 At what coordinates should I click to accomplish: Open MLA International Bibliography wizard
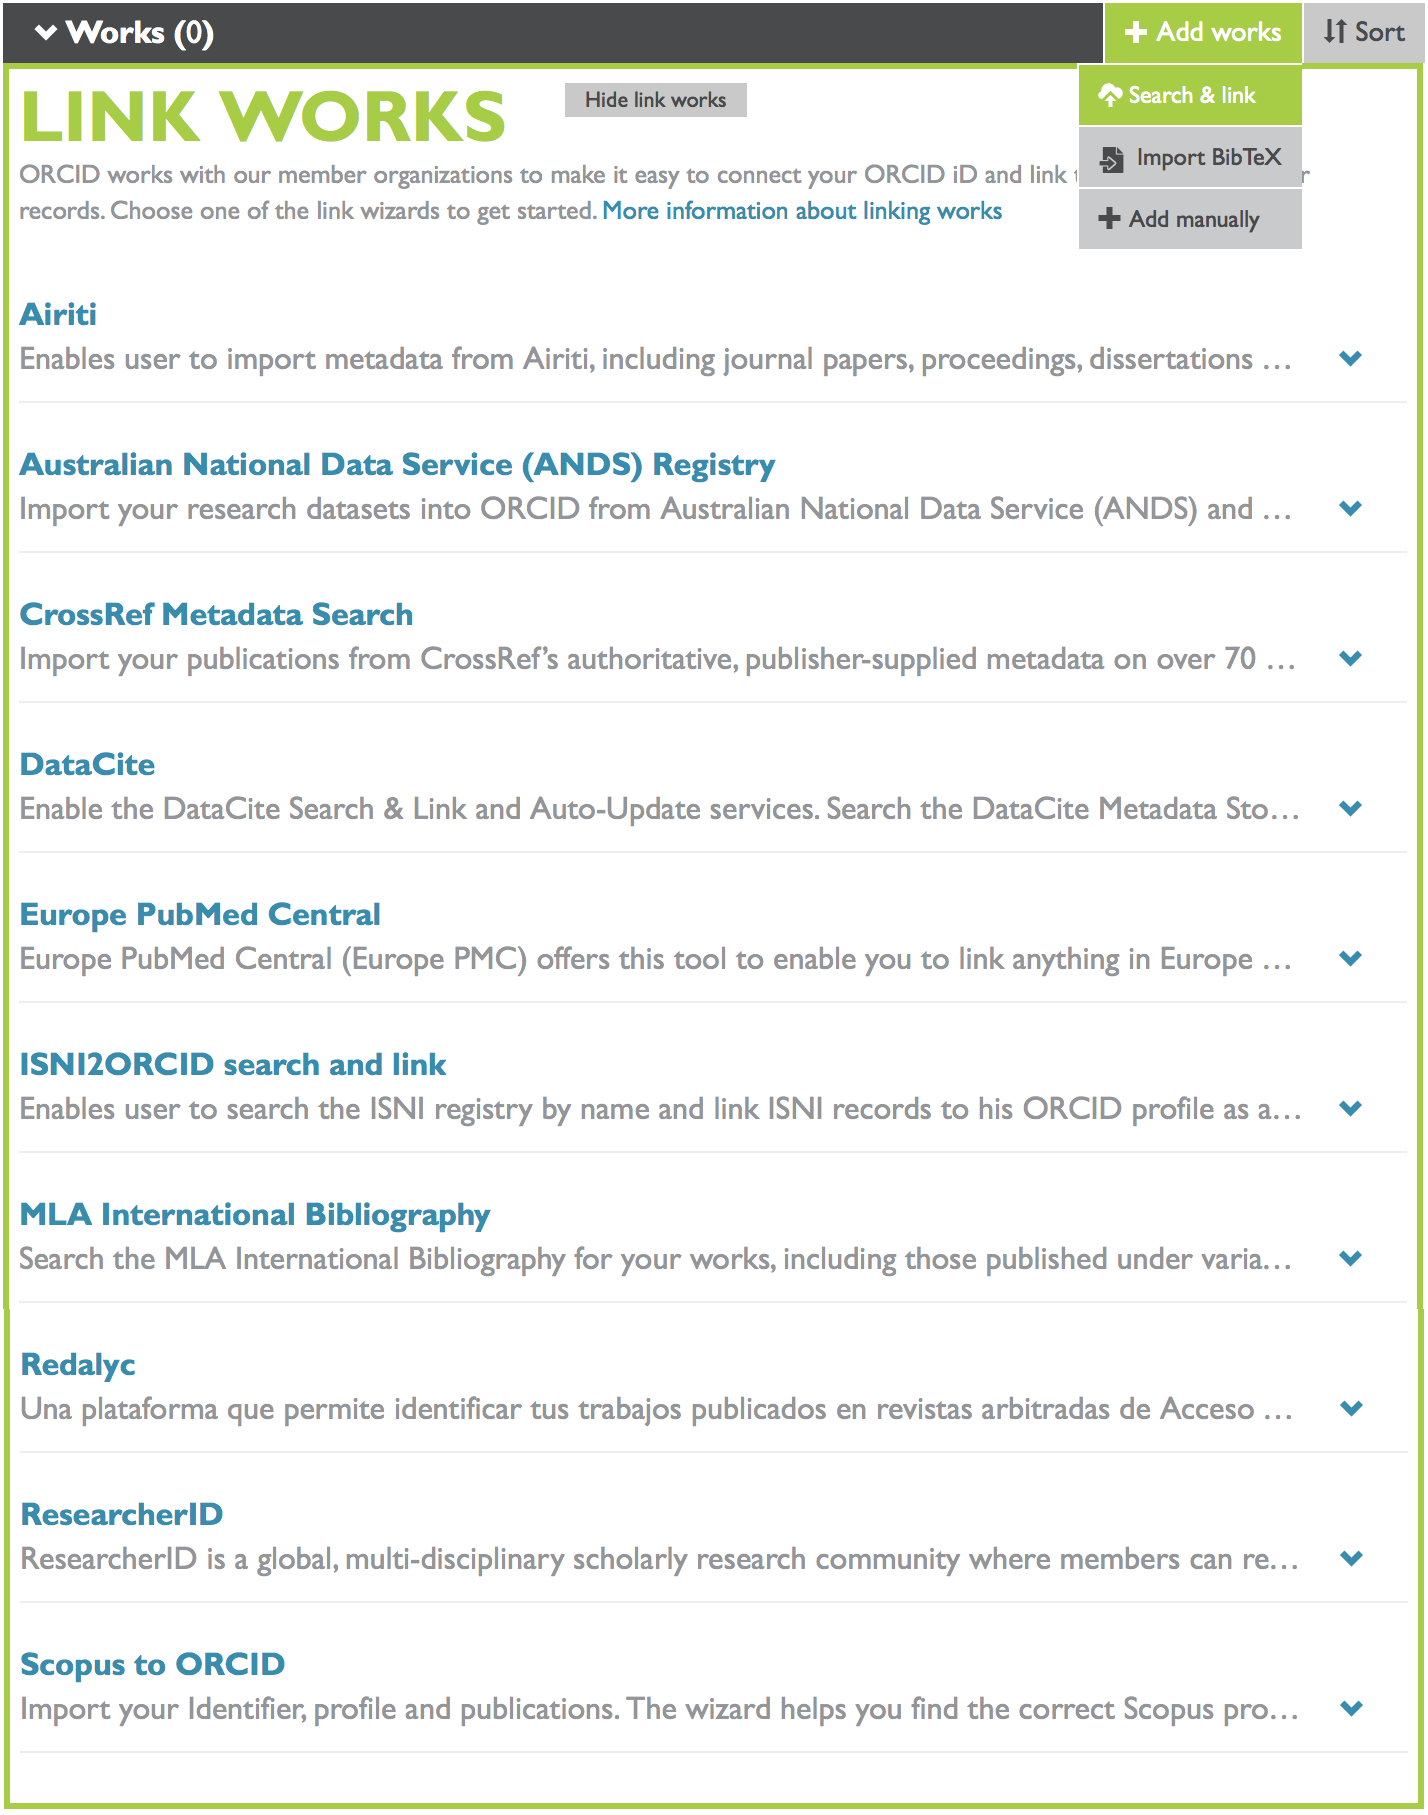point(255,1215)
